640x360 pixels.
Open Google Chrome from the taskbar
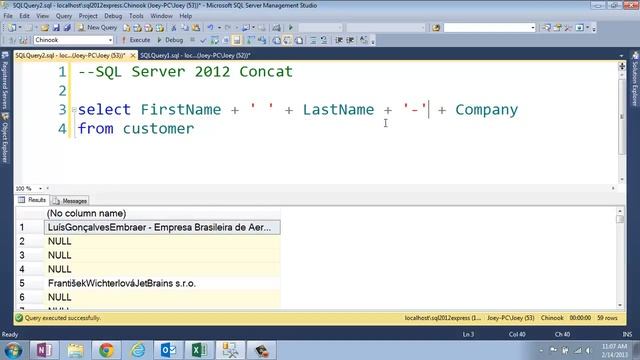click(x=106, y=350)
